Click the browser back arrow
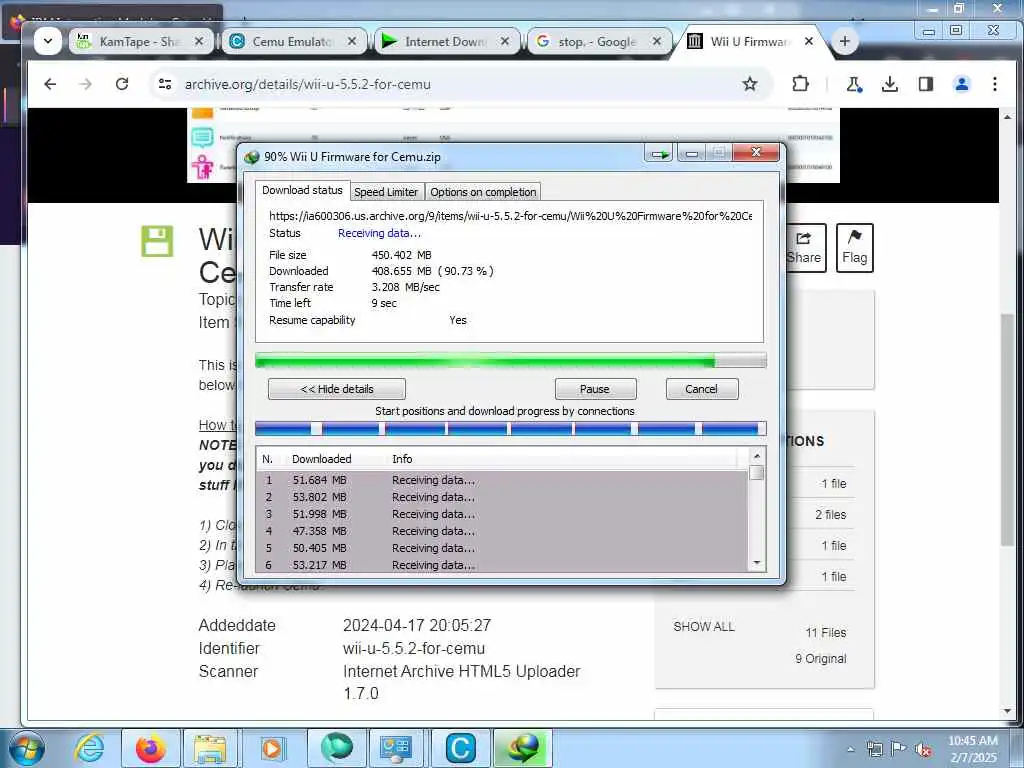 pyautogui.click(x=50, y=84)
